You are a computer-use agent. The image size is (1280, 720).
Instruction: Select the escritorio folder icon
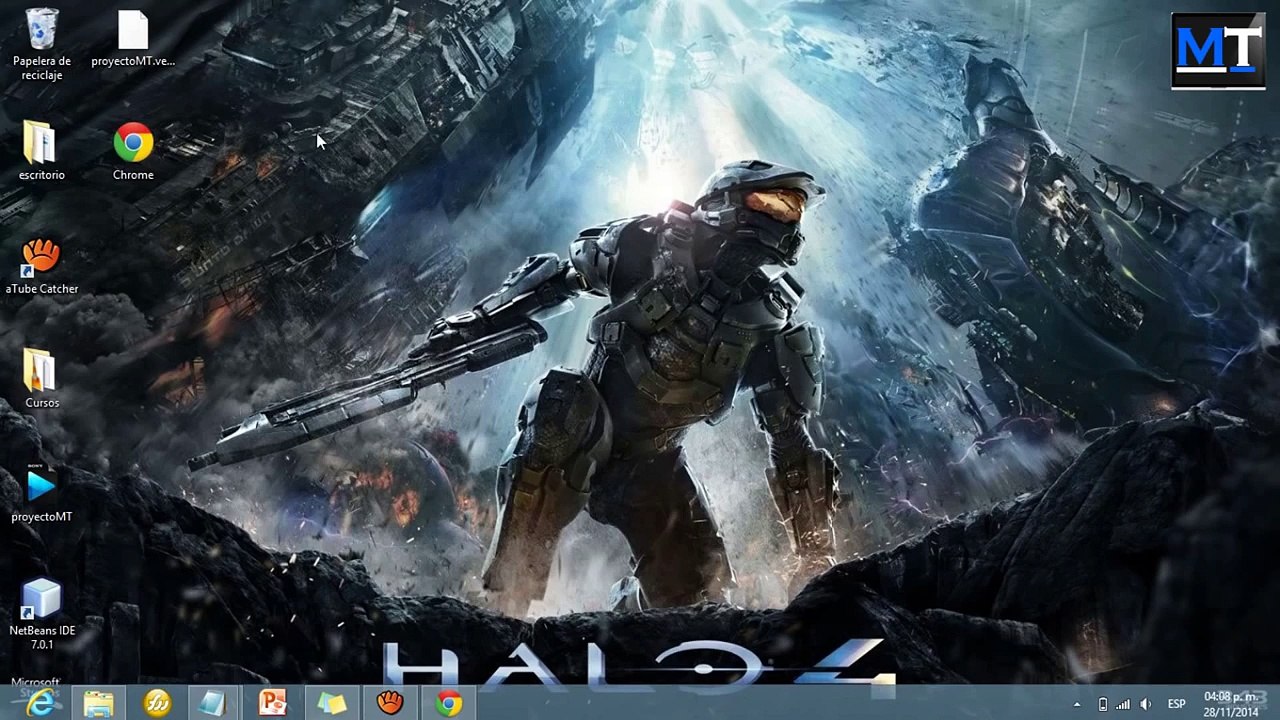pos(42,152)
